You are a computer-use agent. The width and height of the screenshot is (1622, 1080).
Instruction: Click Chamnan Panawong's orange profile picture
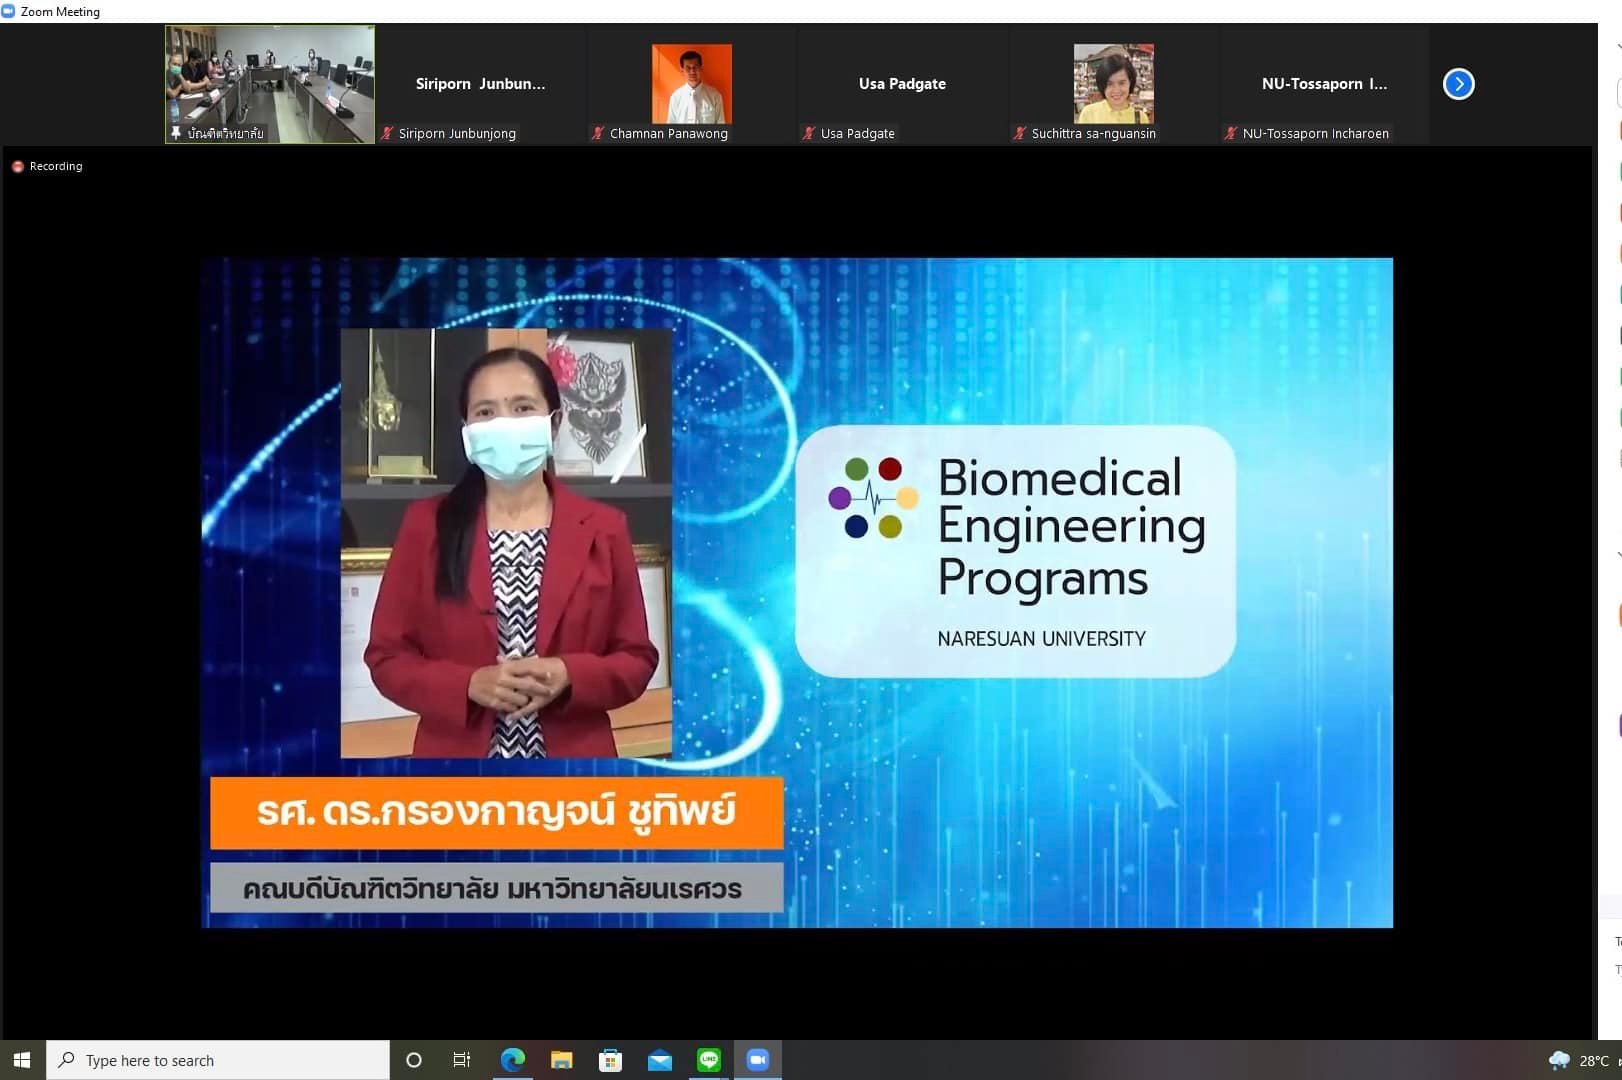pos(691,83)
